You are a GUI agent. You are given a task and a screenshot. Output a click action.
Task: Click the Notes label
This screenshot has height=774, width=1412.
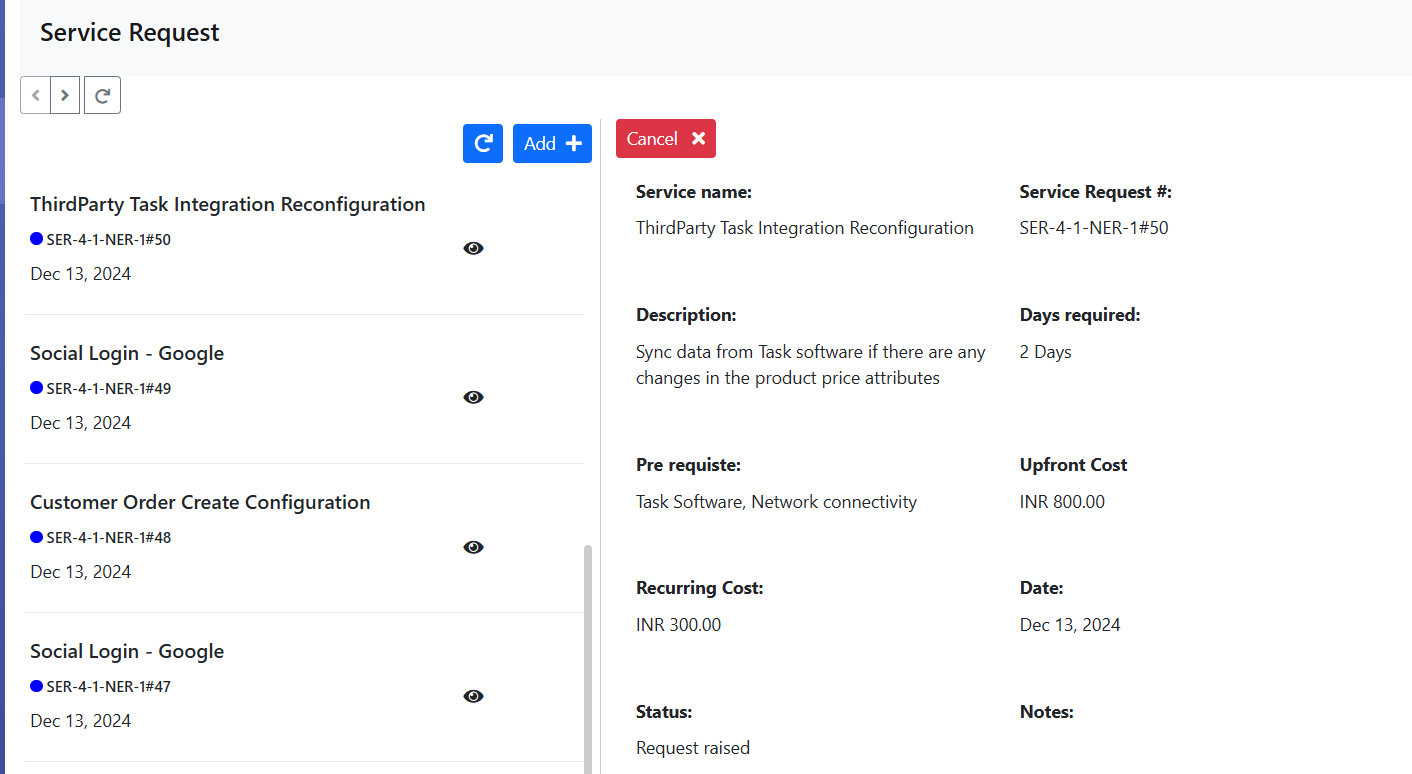[1047, 712]
